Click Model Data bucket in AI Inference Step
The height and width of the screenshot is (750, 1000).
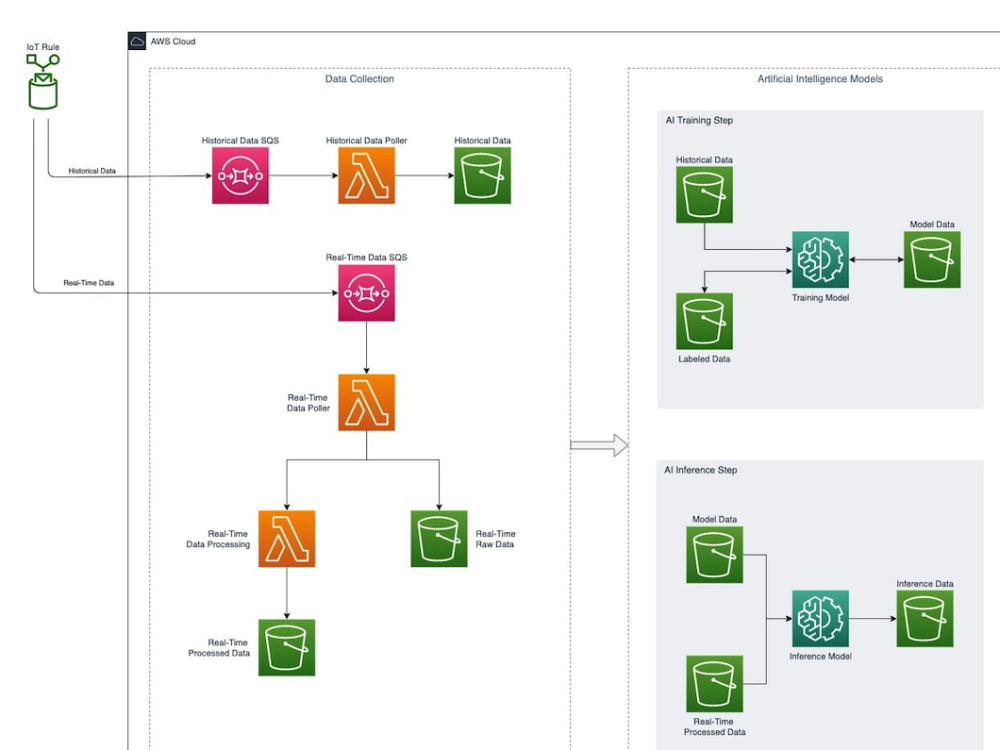pyautogui.click(x=714, y=555)
